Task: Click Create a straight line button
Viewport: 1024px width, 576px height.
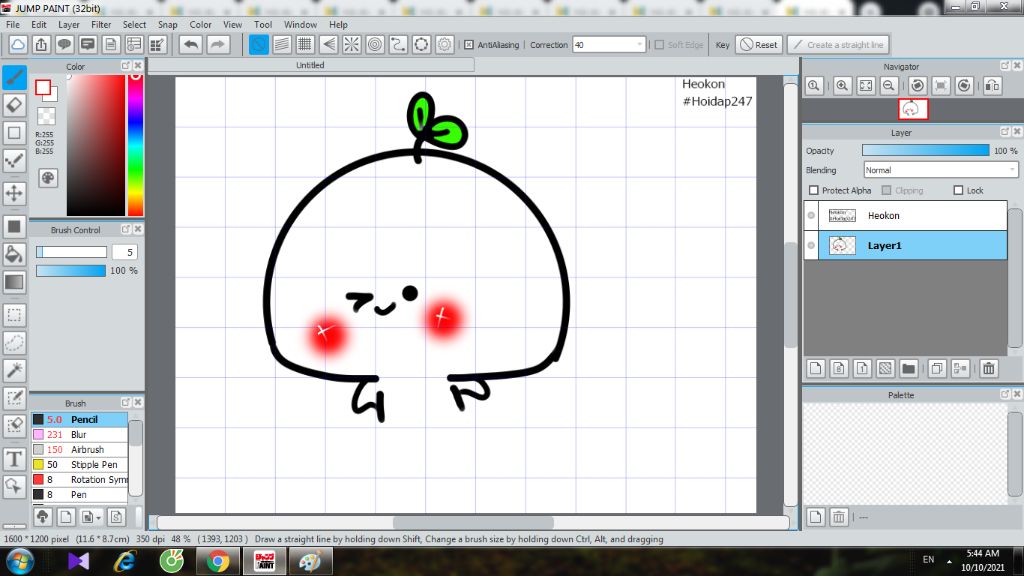Action: tap(838, 44)
